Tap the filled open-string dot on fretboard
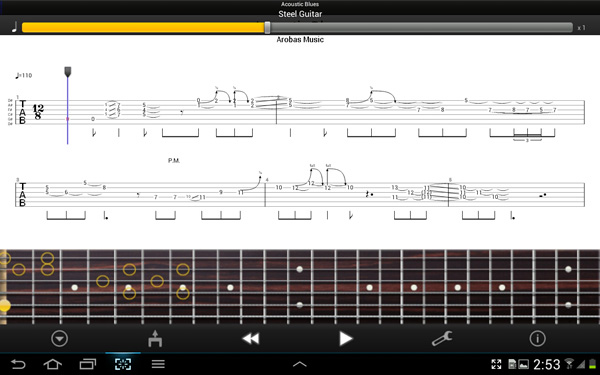Screen dimensions: 600x375 tap(5, 305)
